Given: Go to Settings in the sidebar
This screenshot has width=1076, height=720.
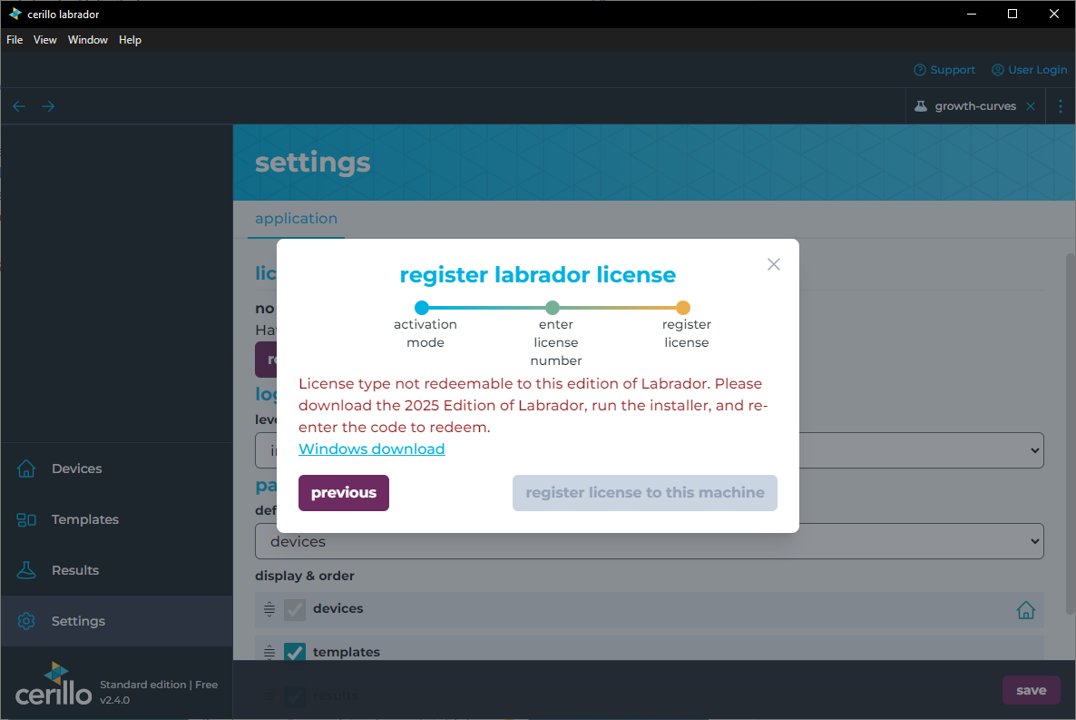Looking at the screenshot, I should tap(117, 621).
